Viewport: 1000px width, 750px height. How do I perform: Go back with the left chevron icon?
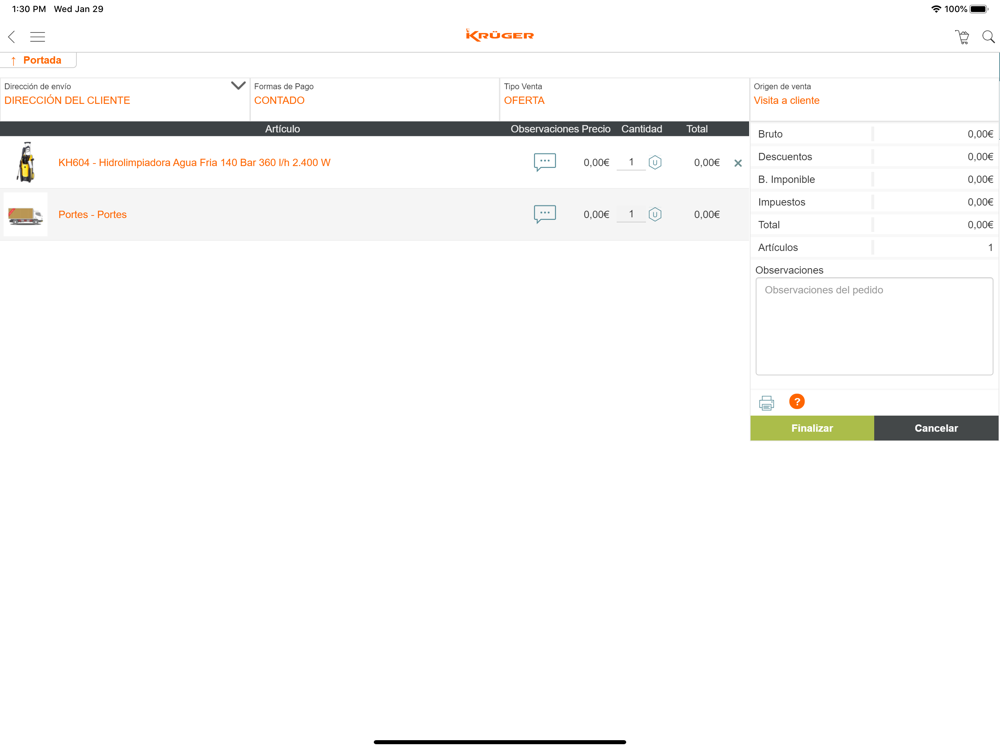coord(11,36)
